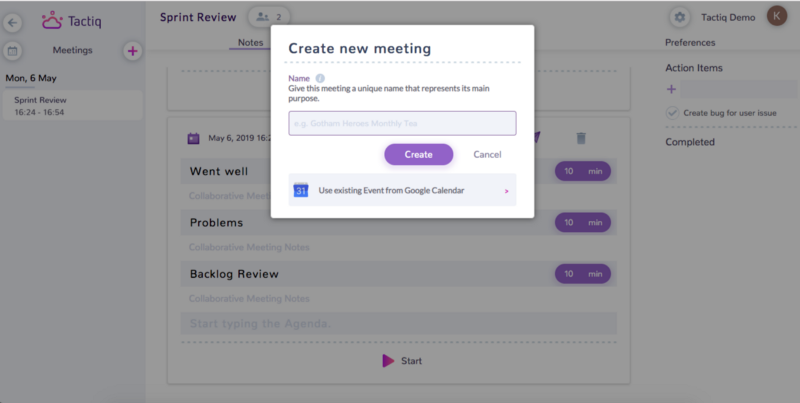Click the Tactiq cloud logo

[52, 20]
